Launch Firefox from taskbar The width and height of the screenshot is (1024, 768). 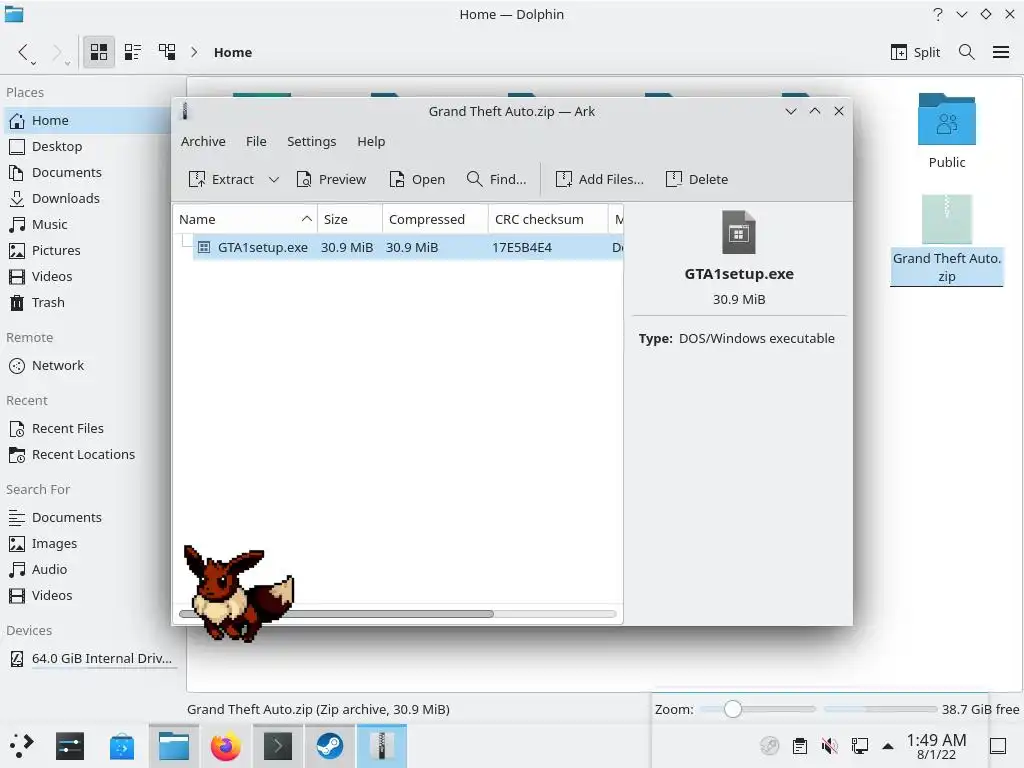[226, 746]
